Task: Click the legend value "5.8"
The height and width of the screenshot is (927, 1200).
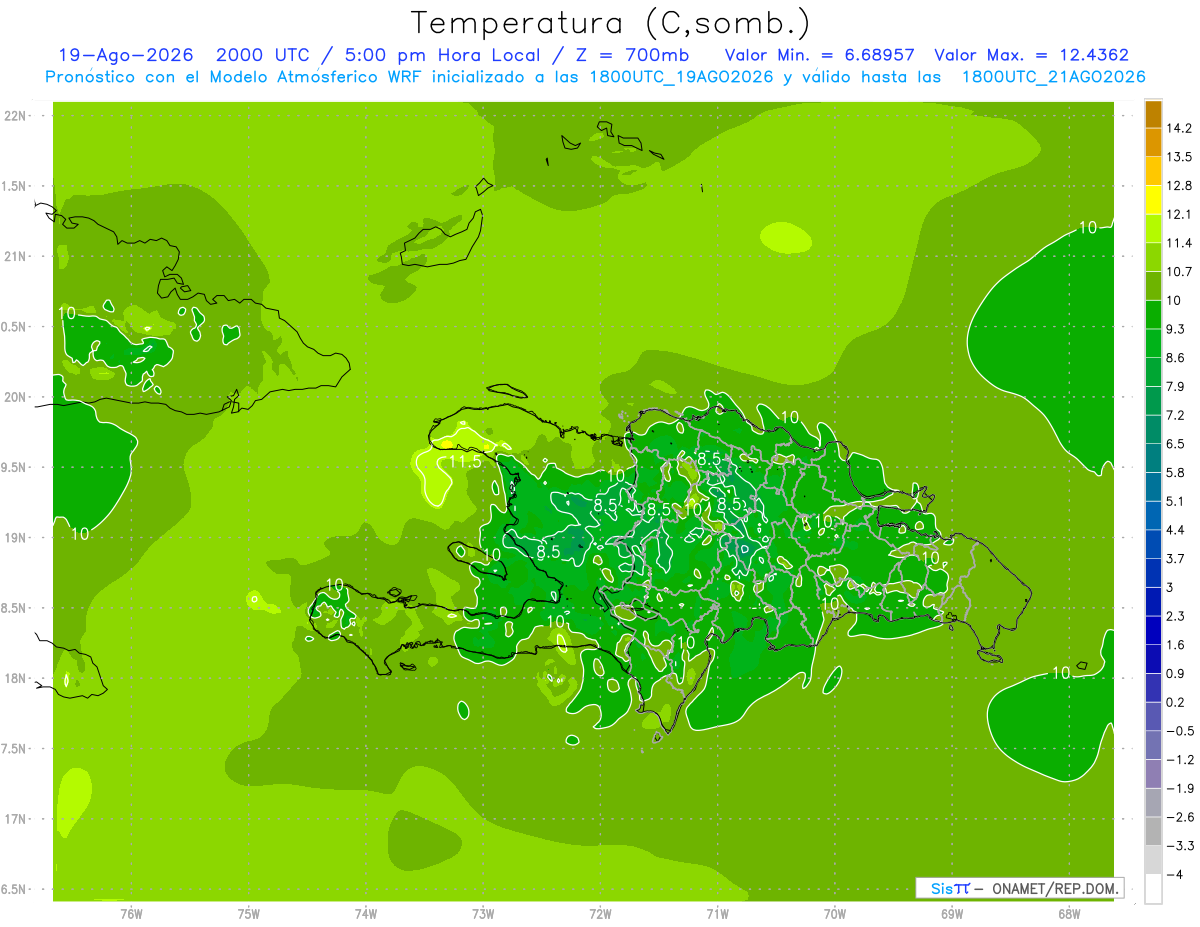Action: click(1176, 472)
